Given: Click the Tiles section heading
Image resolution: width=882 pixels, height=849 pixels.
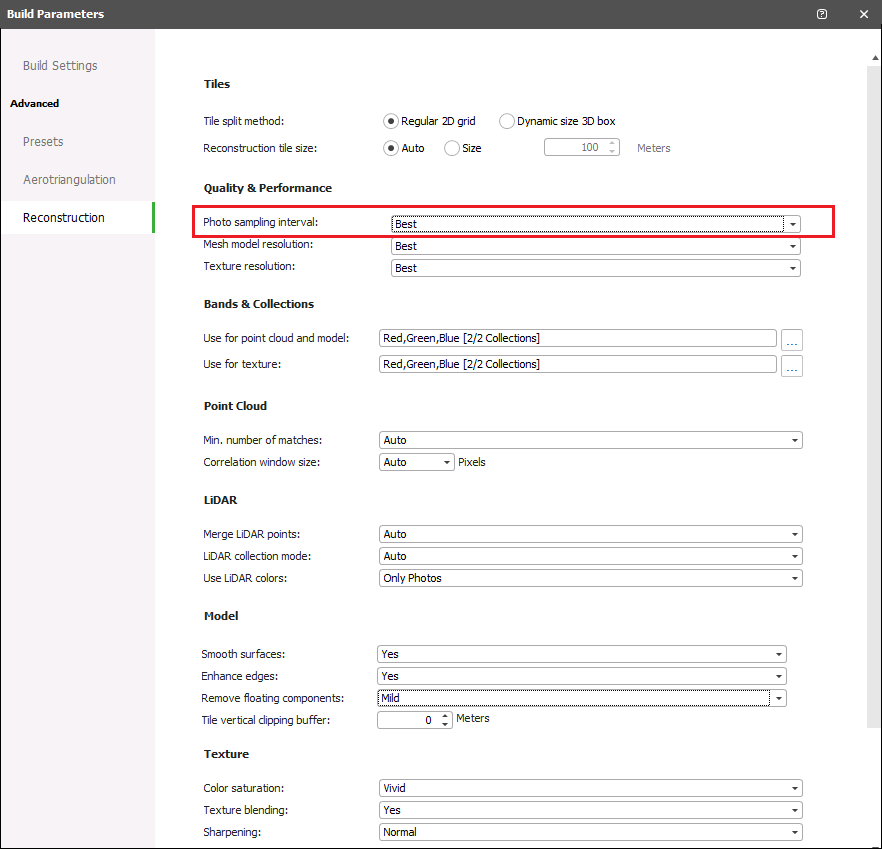Looking at the screenshot, I should (217, 84).
